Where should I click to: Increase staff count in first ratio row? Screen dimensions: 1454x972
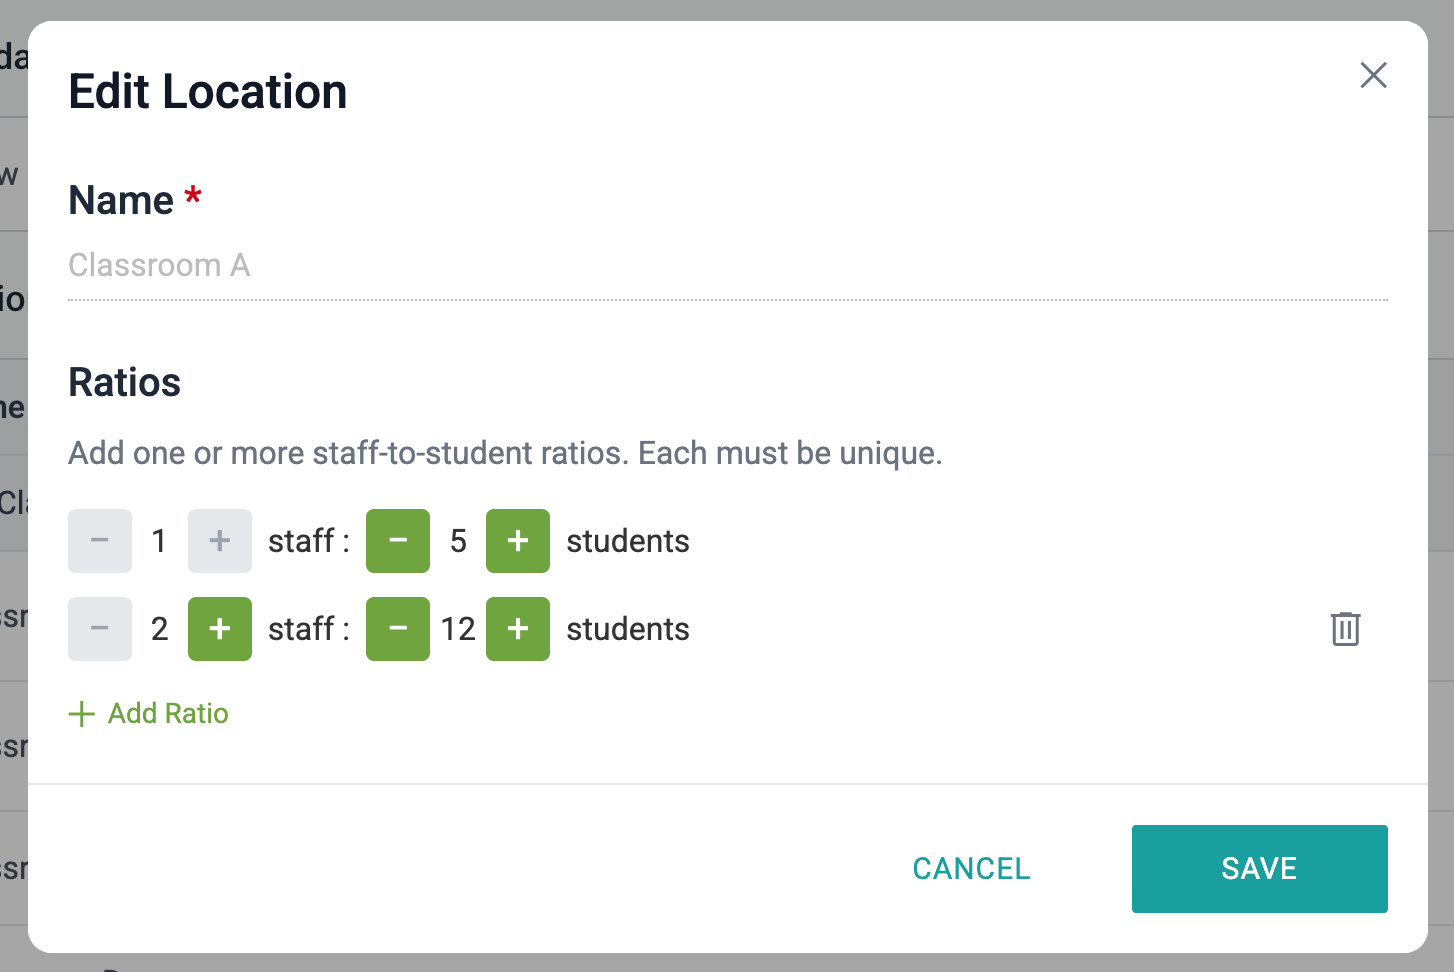pos(220,541)
